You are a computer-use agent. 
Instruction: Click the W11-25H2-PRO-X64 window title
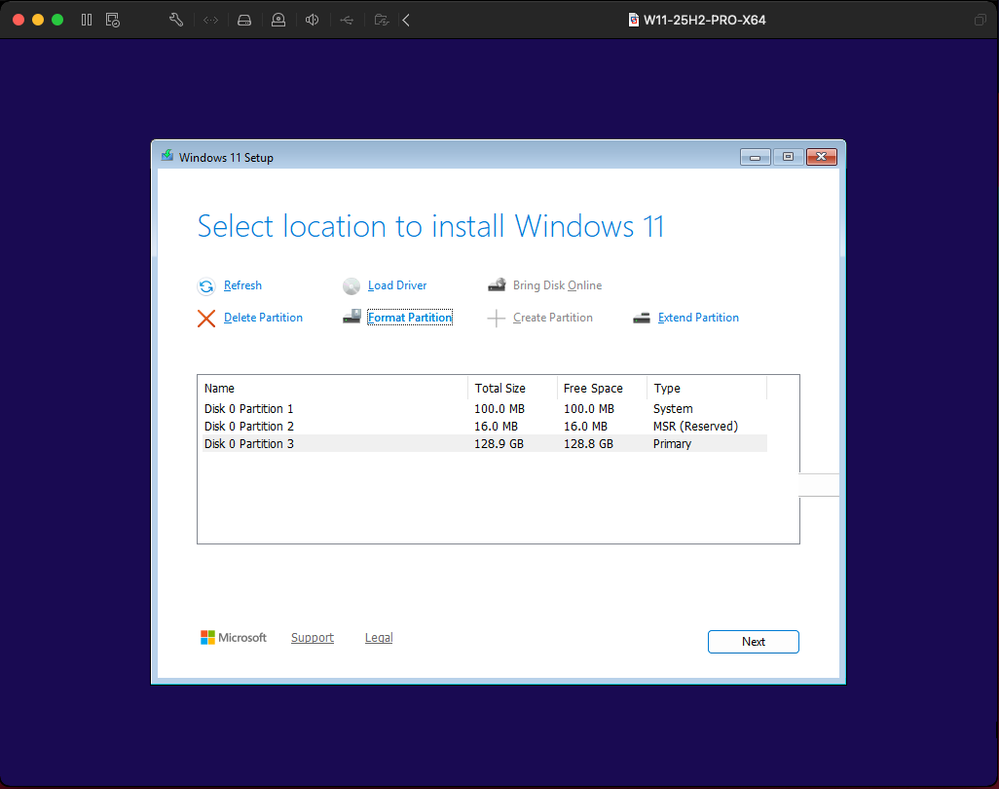704,20
